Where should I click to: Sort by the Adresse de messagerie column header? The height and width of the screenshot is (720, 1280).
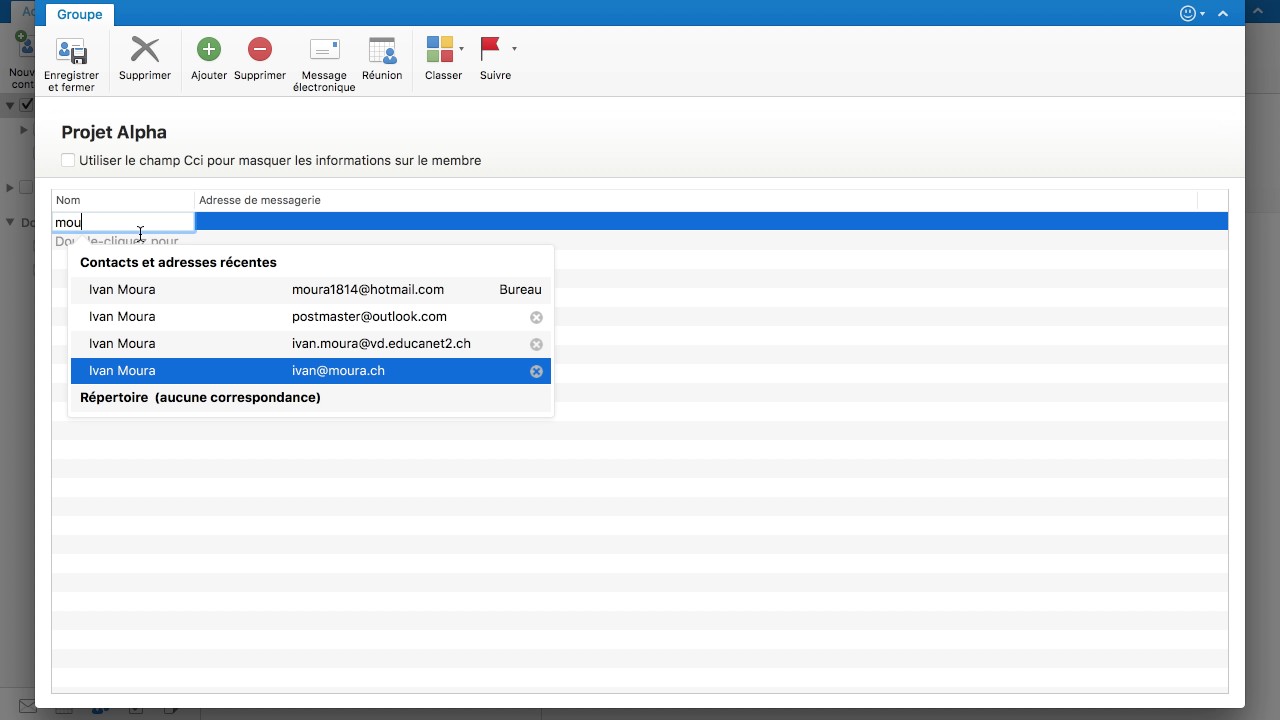[696, 200]
